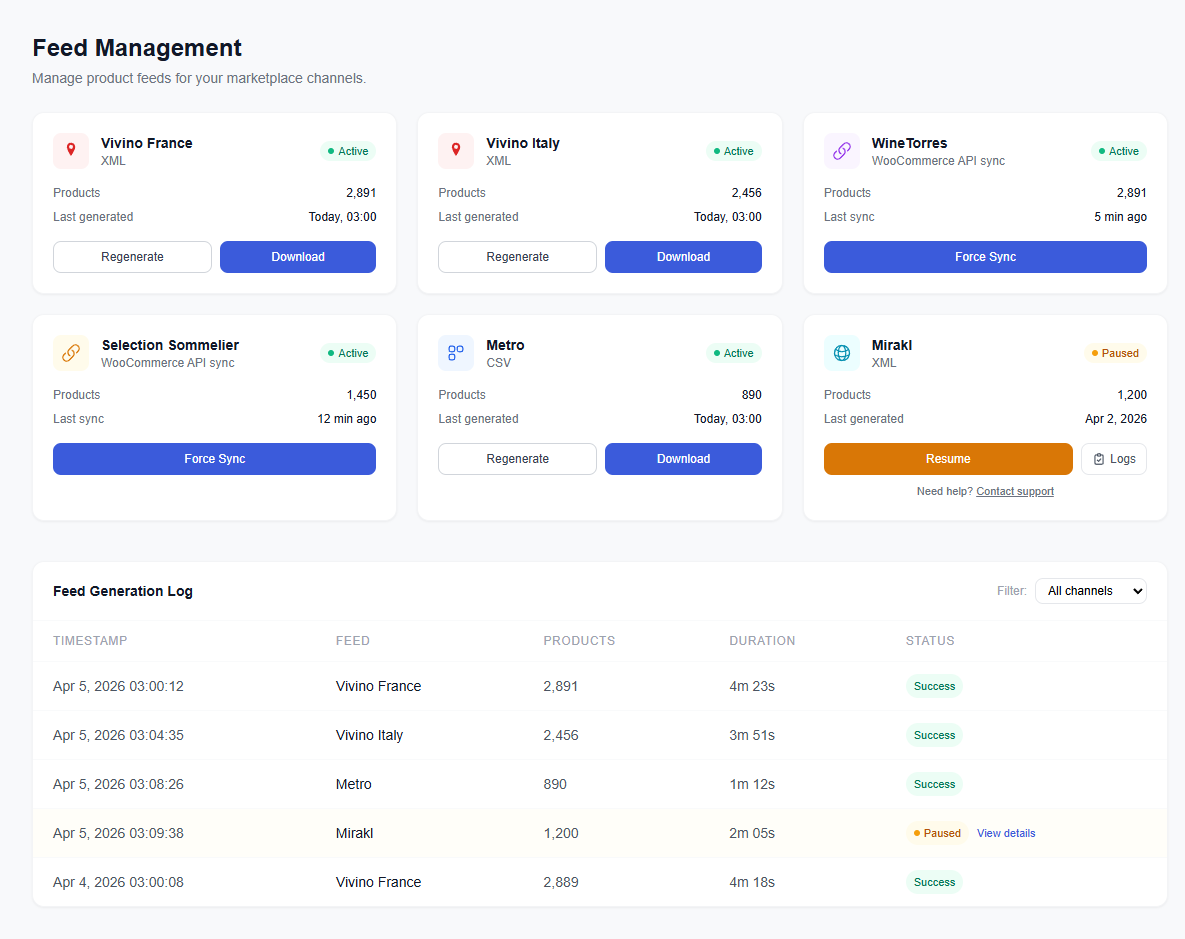Image resolution: width=1185 pixels, height=939 pixels.
Task: Click the WineTorres card title
Action: 909,143
